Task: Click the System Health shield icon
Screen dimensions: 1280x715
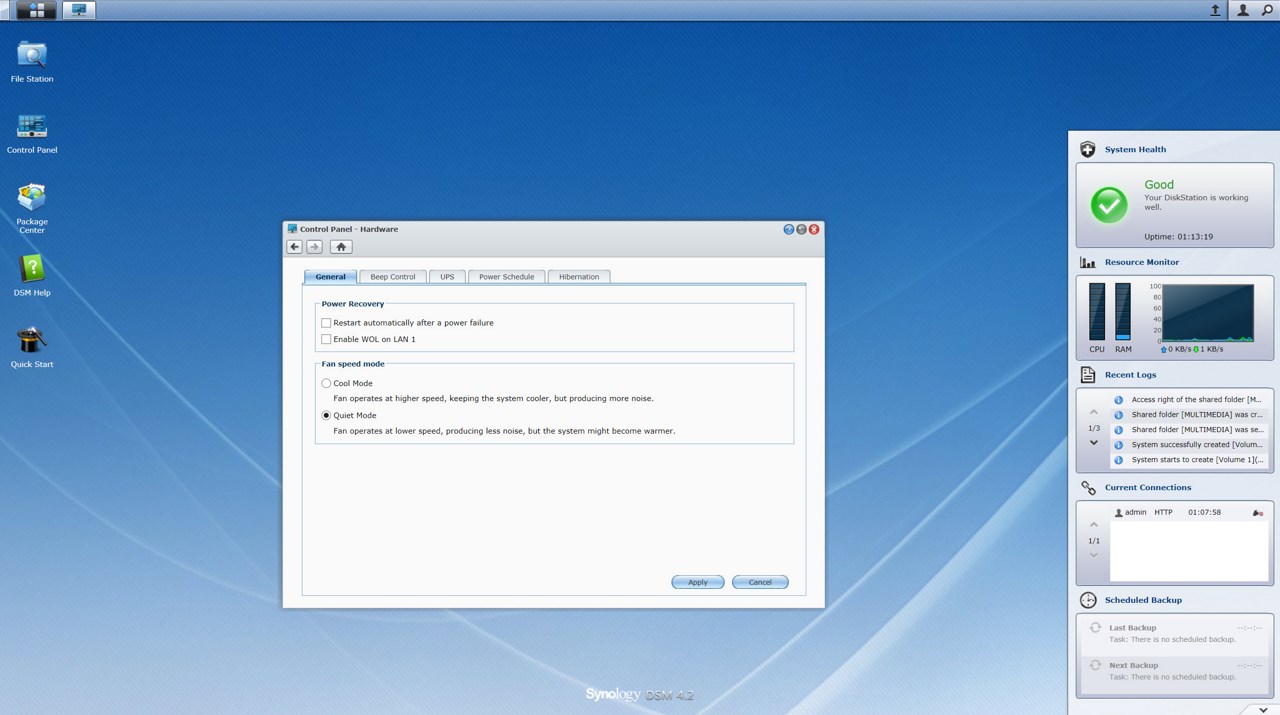Action: point(1088,150)
